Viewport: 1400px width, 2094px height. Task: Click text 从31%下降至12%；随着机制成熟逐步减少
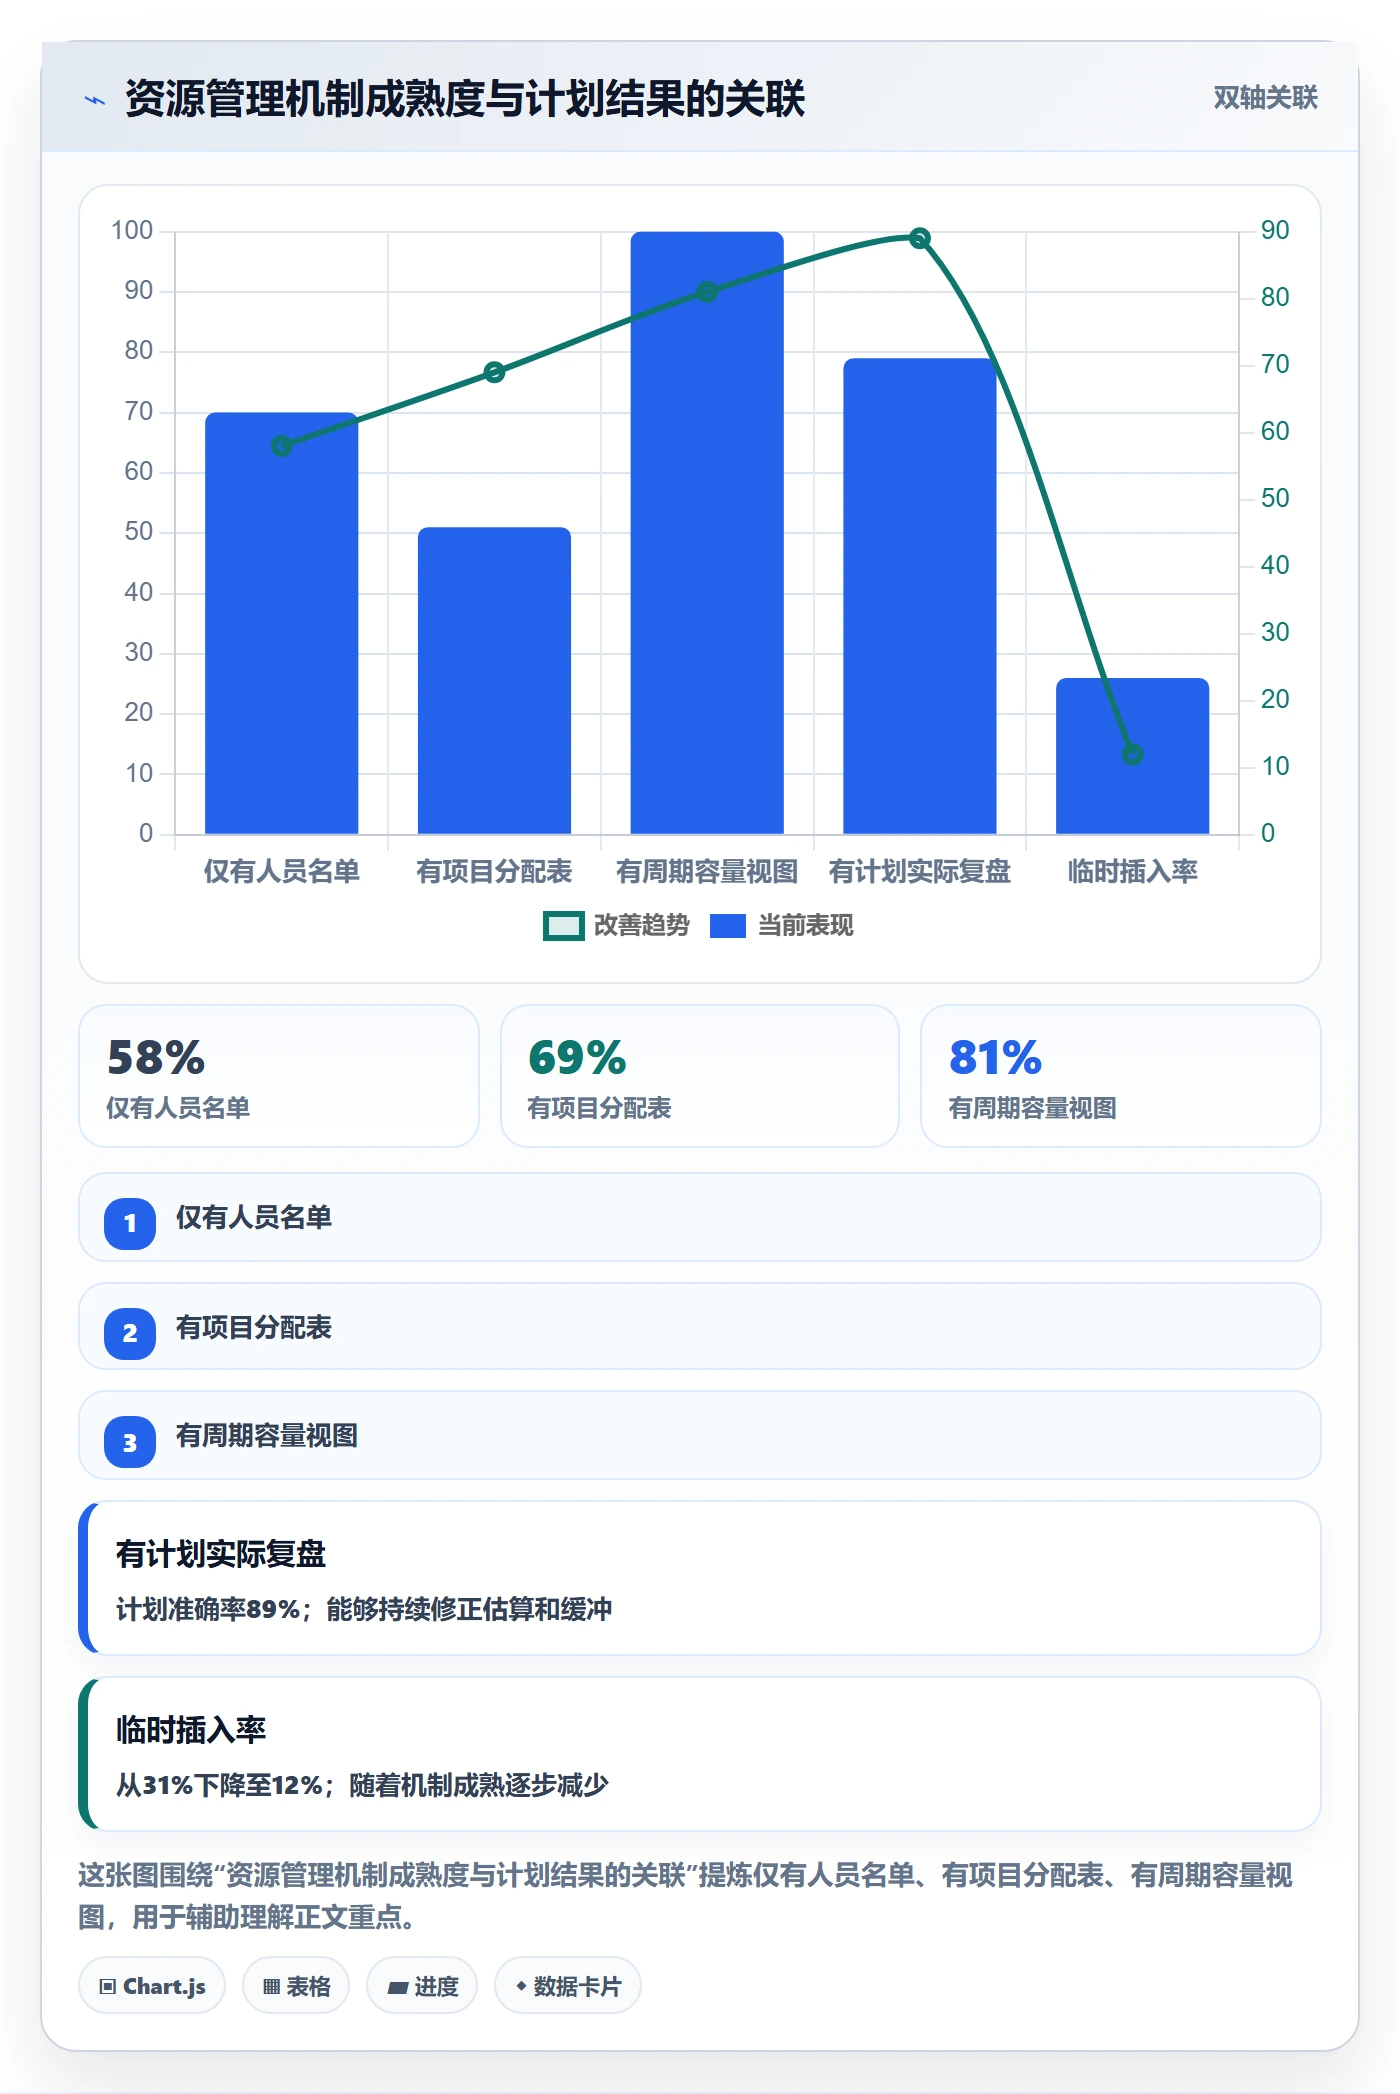(x=362, y=1785)
